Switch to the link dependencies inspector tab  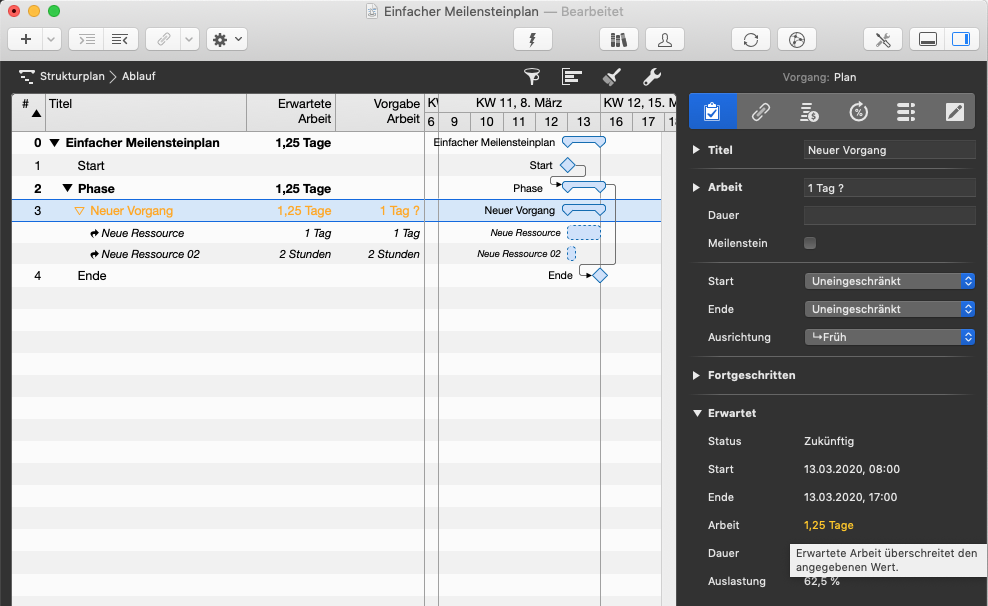[x=761, y=111]
